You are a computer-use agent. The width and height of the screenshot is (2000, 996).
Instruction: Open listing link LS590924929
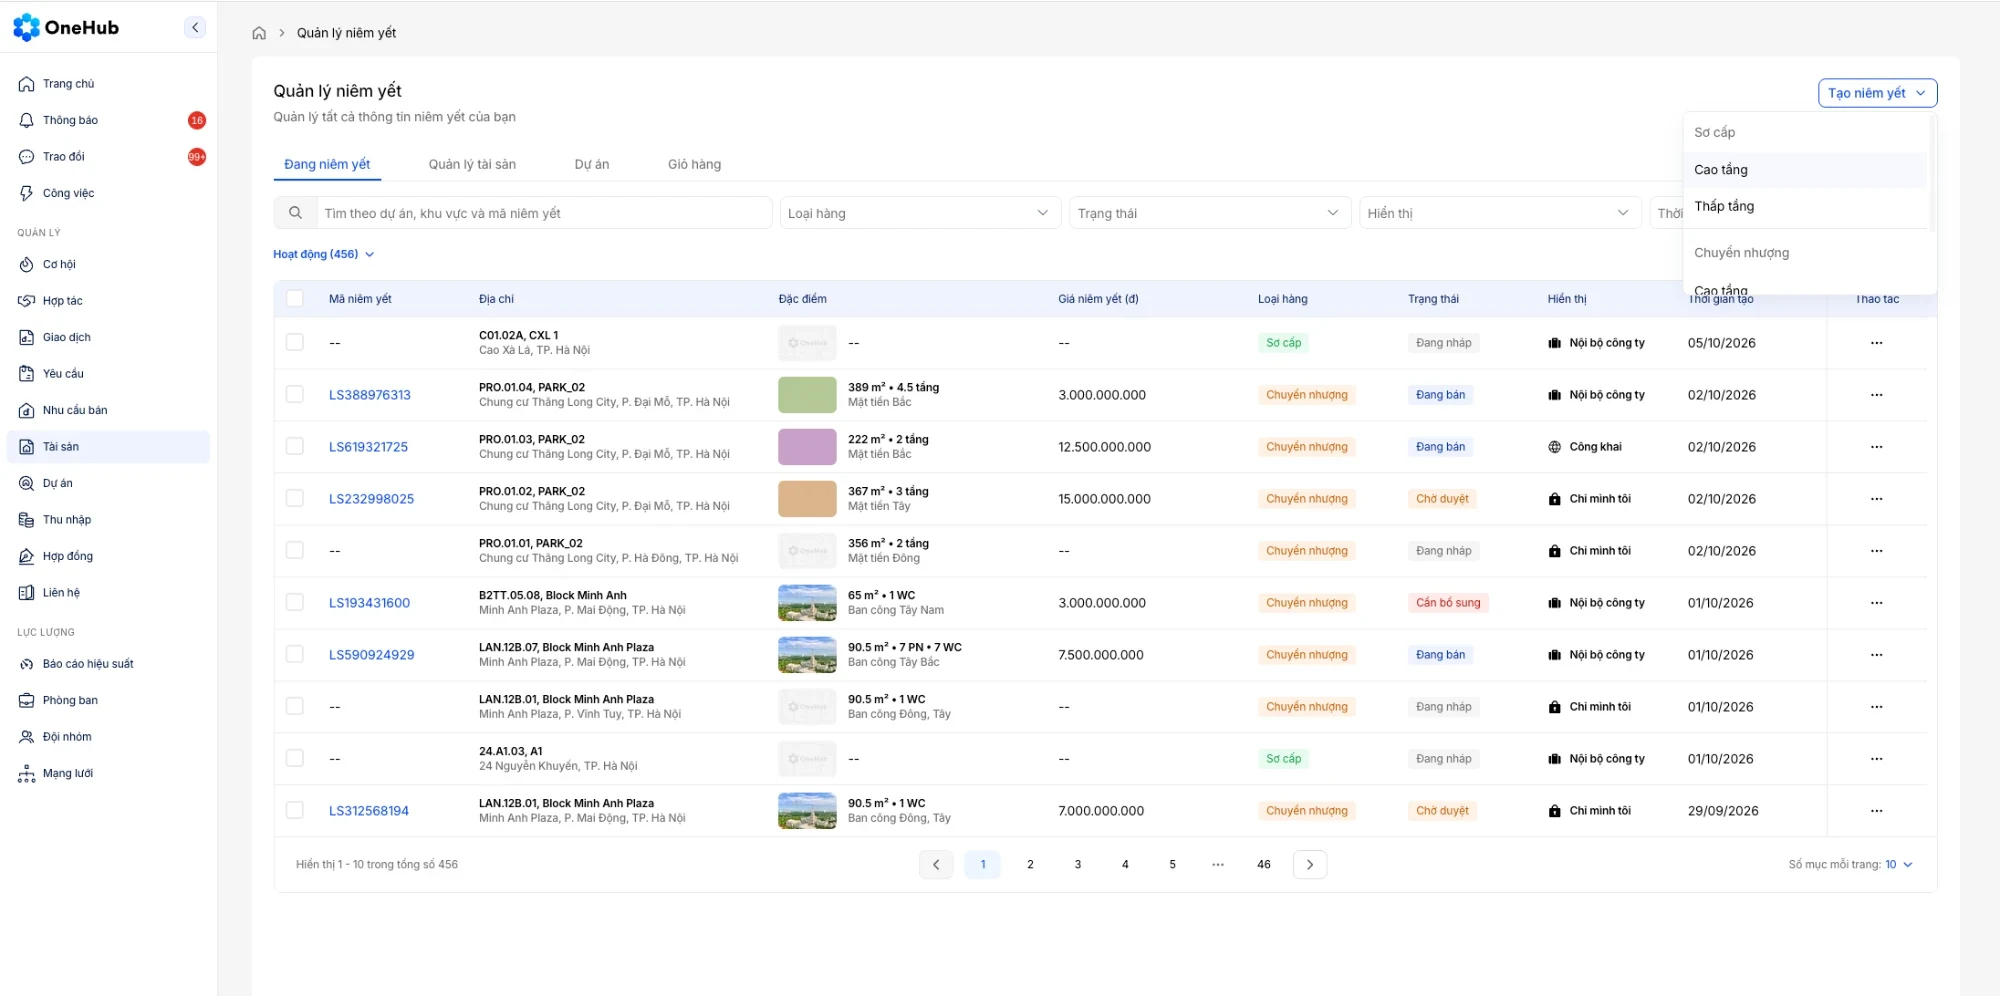click(371, 655)
